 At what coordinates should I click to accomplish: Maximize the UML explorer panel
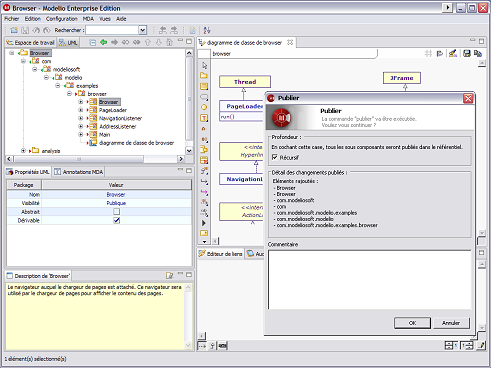(189, 41)
